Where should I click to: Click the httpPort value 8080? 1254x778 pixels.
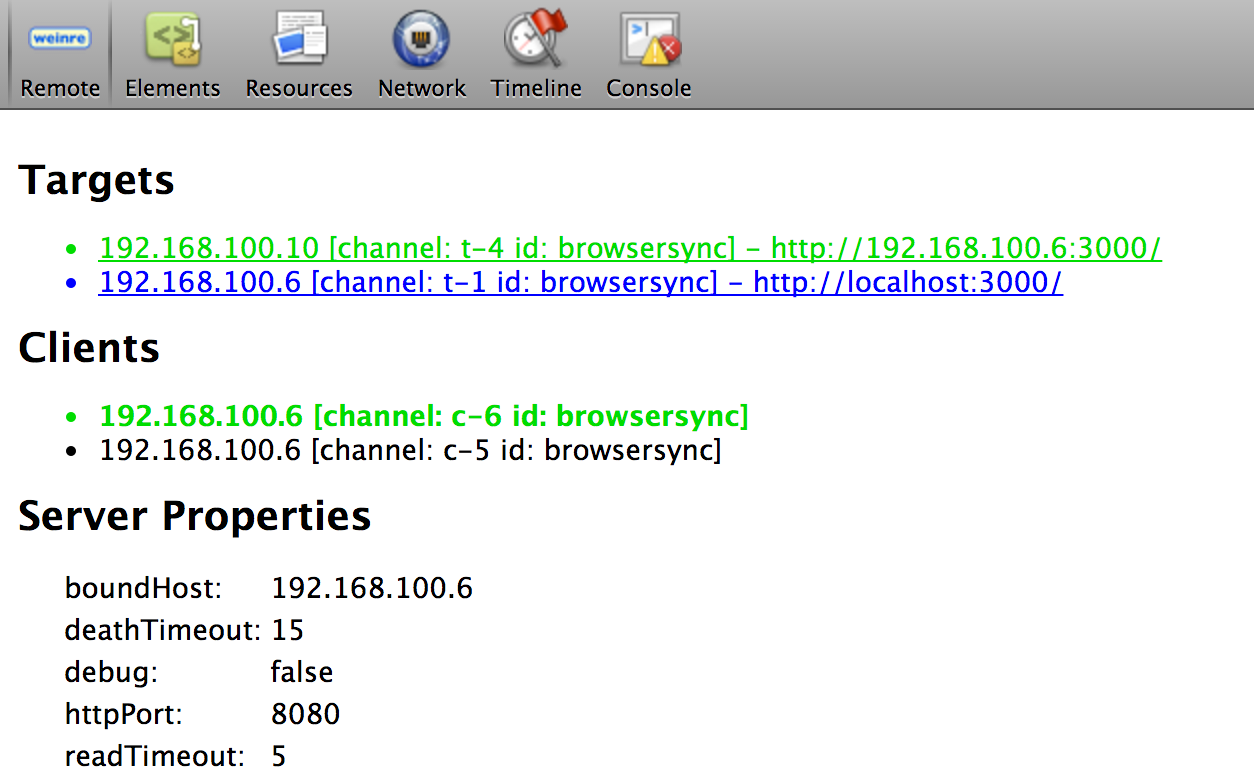(x=305, y=714)
